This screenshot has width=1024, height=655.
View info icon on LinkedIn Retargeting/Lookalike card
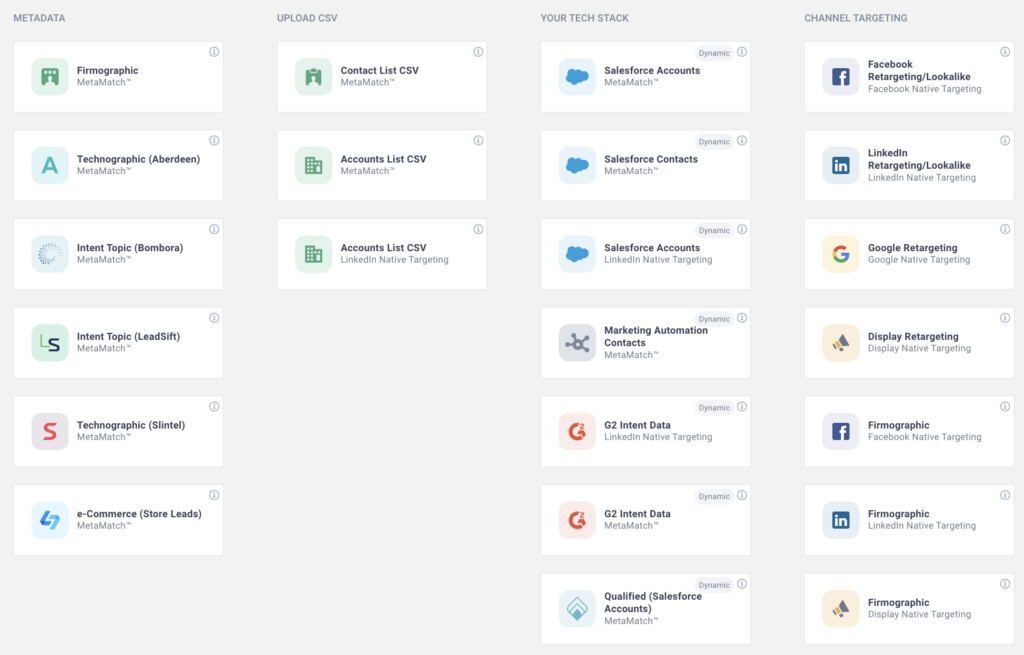click(x=1005, y=140)
